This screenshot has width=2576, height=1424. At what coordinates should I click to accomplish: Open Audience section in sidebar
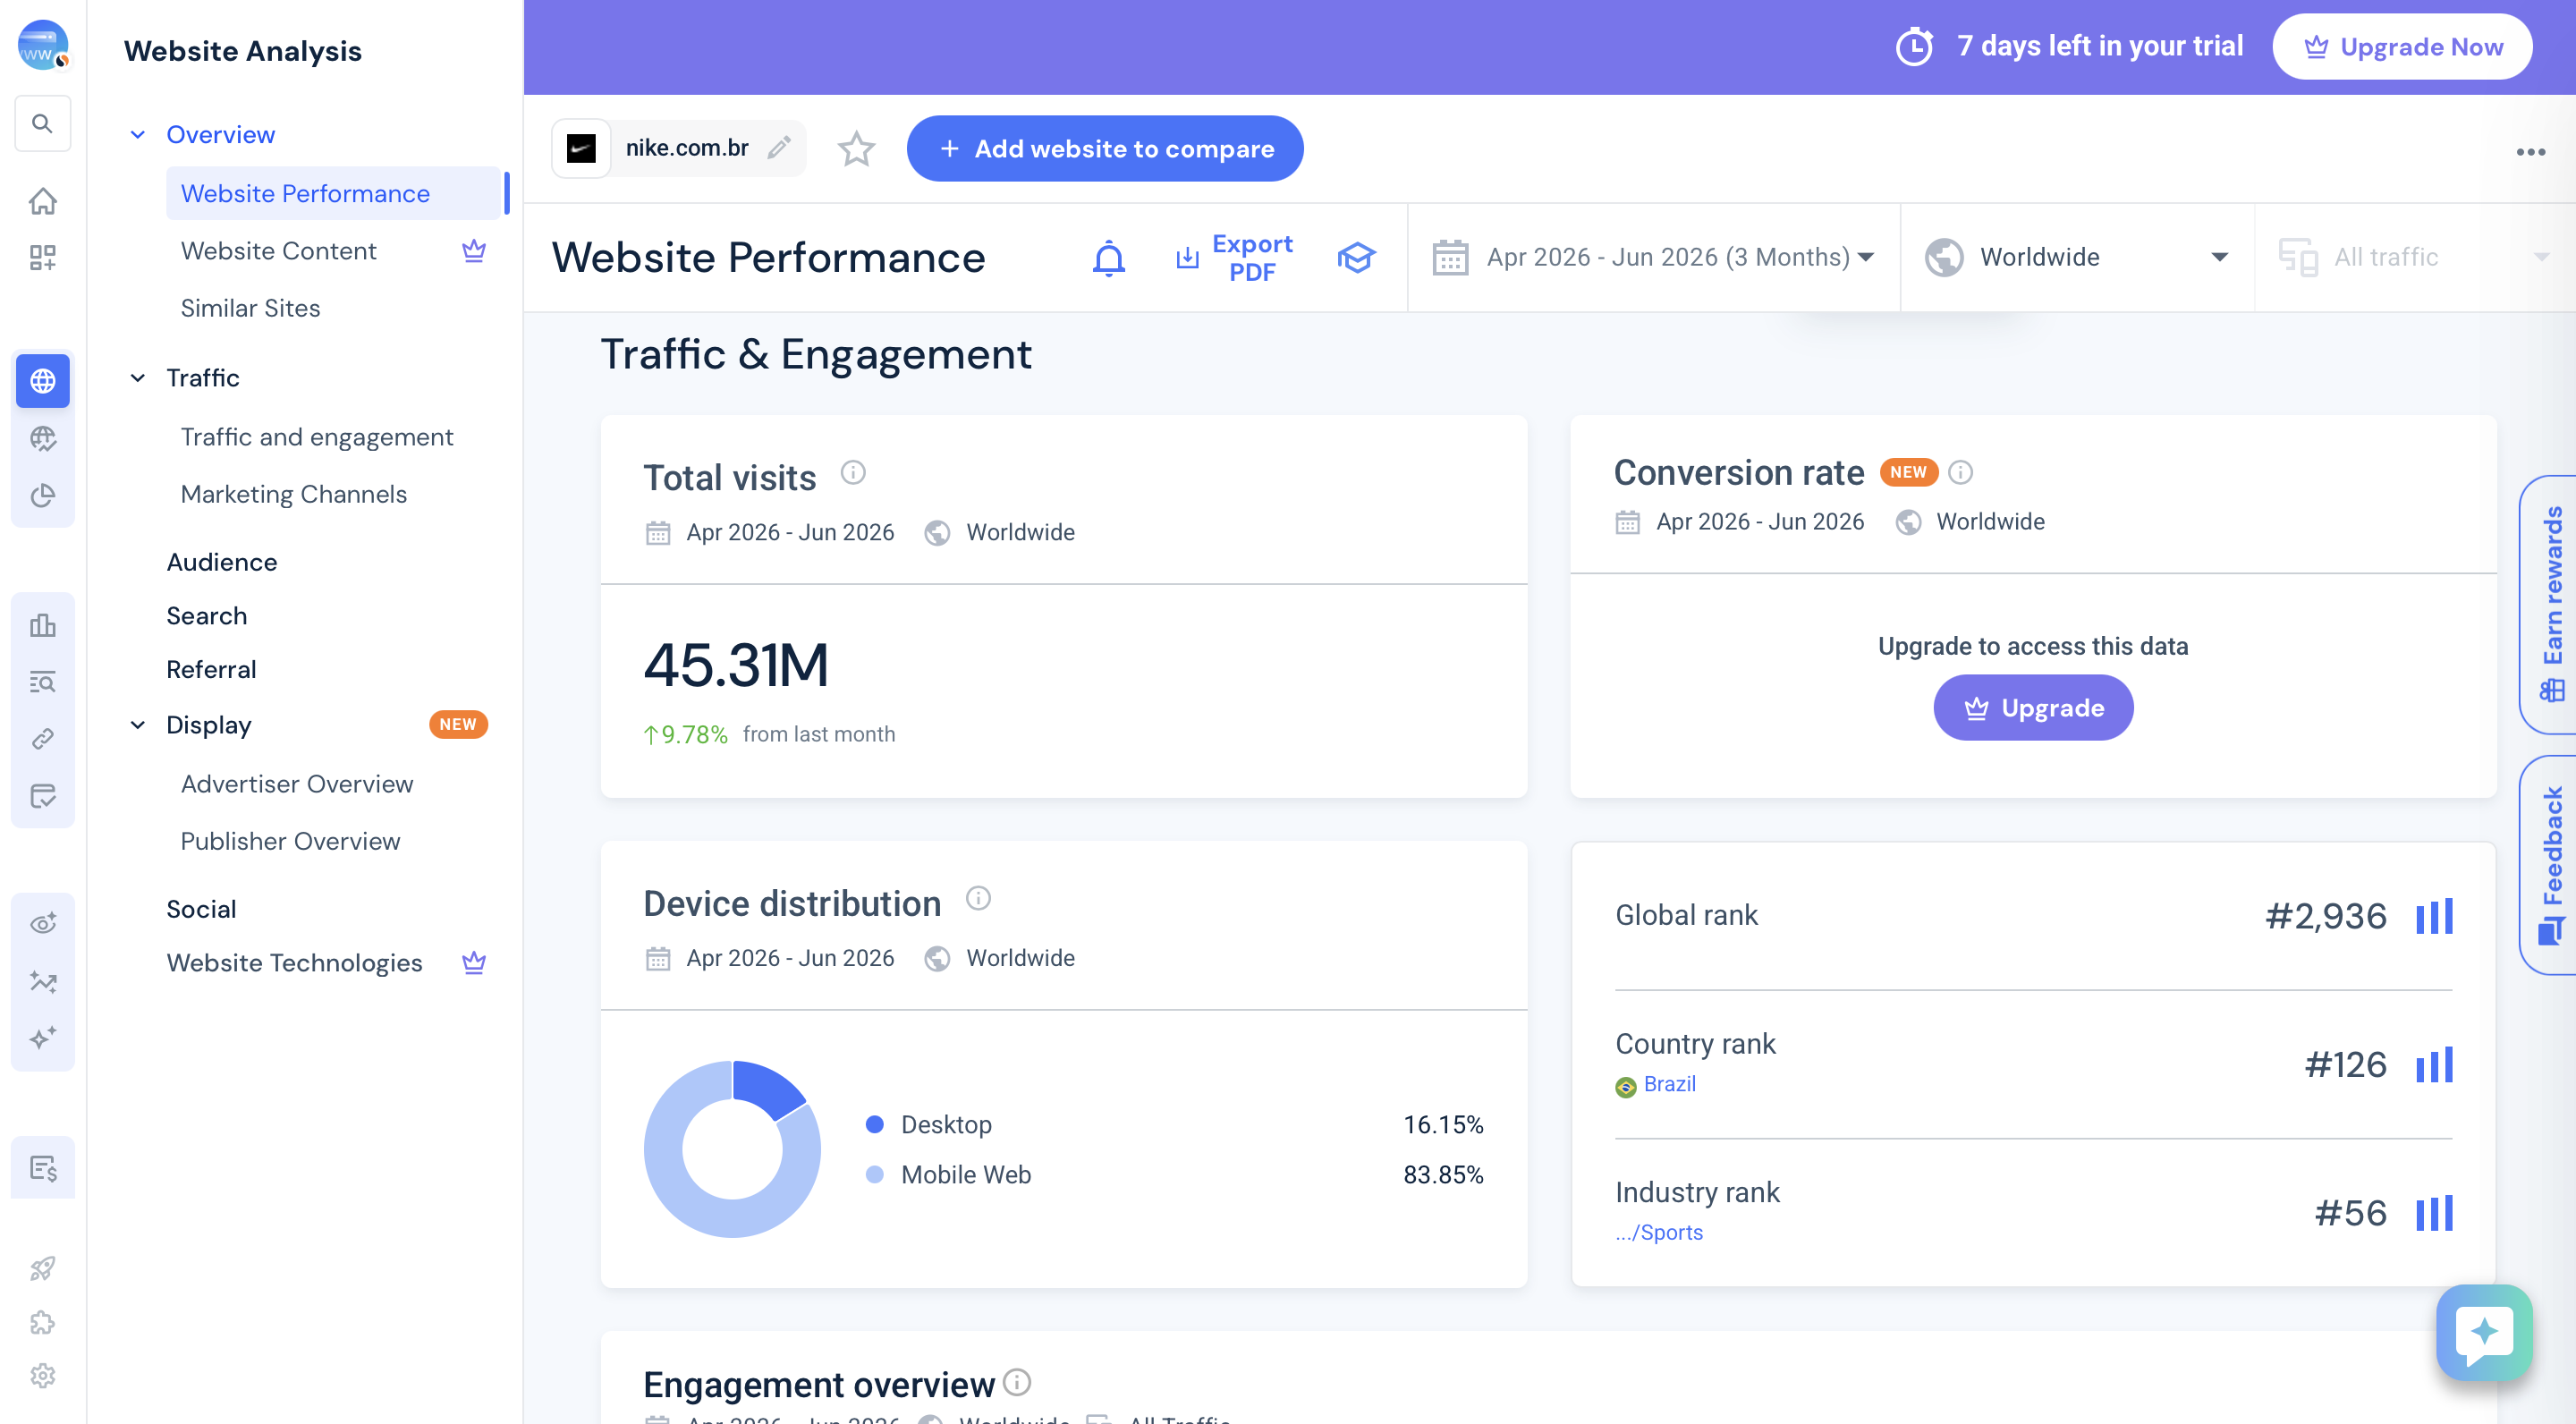(222, 562)
